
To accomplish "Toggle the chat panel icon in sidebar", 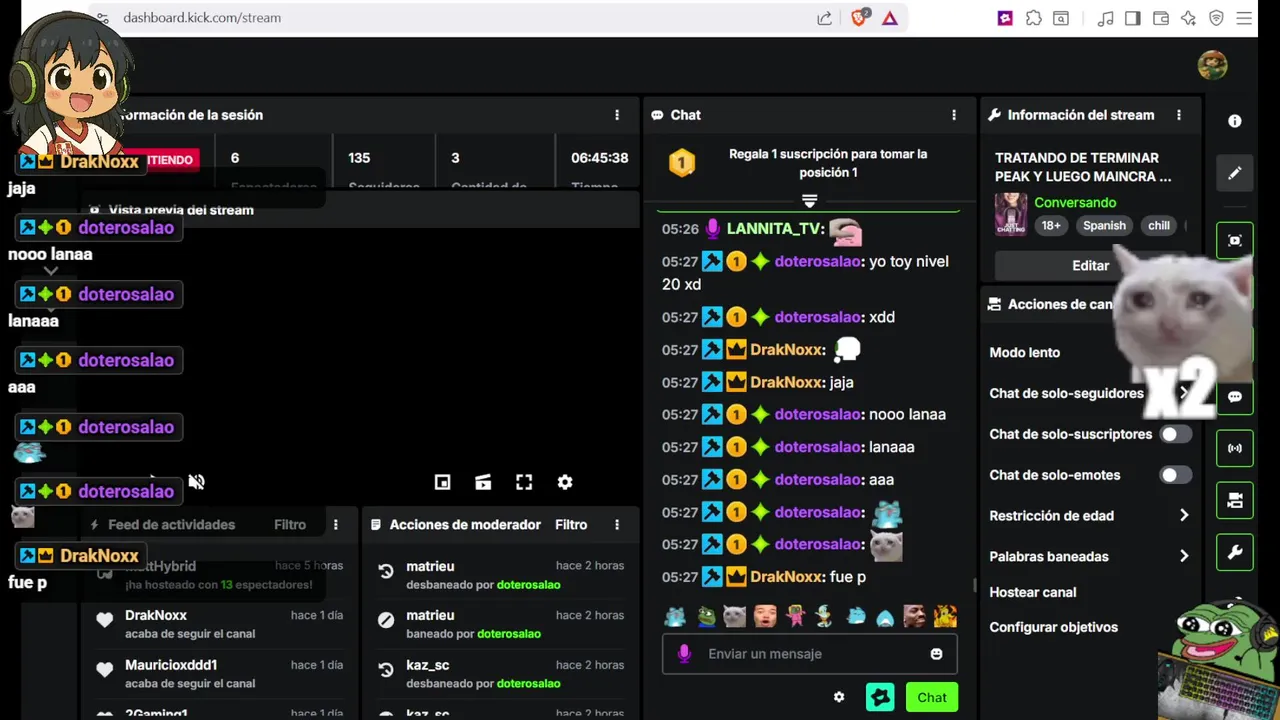I will (x=1235, y=397).
